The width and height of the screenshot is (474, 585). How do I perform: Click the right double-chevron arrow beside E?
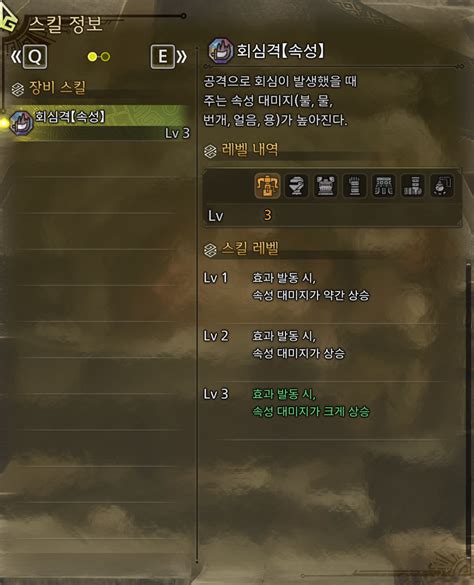182,57
